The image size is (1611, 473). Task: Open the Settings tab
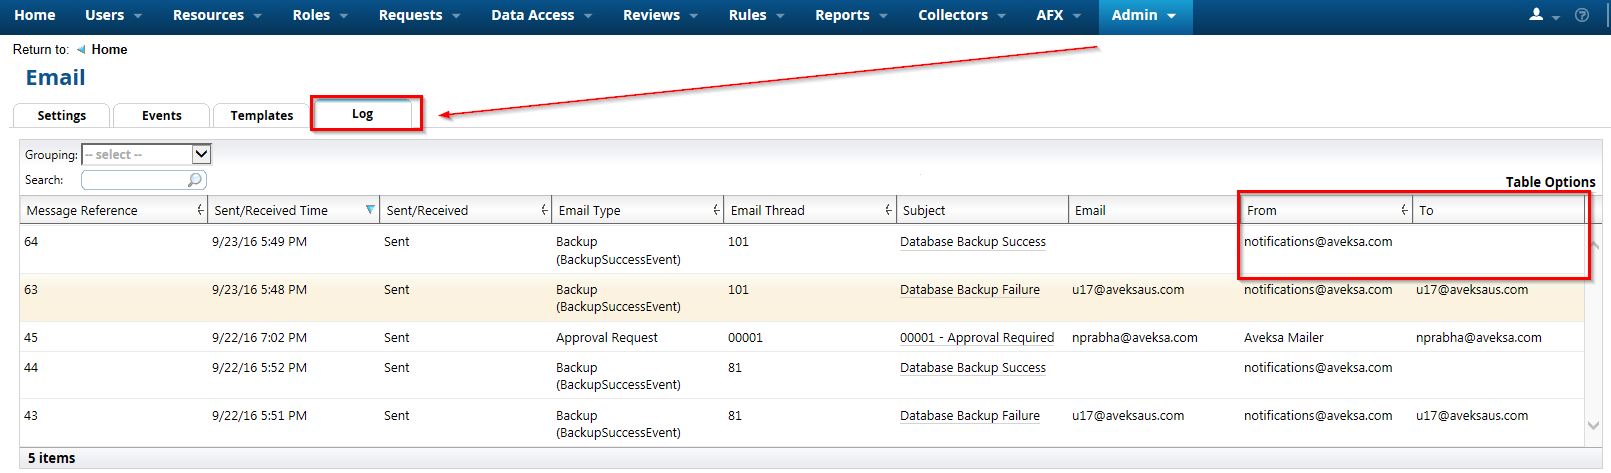61,115
